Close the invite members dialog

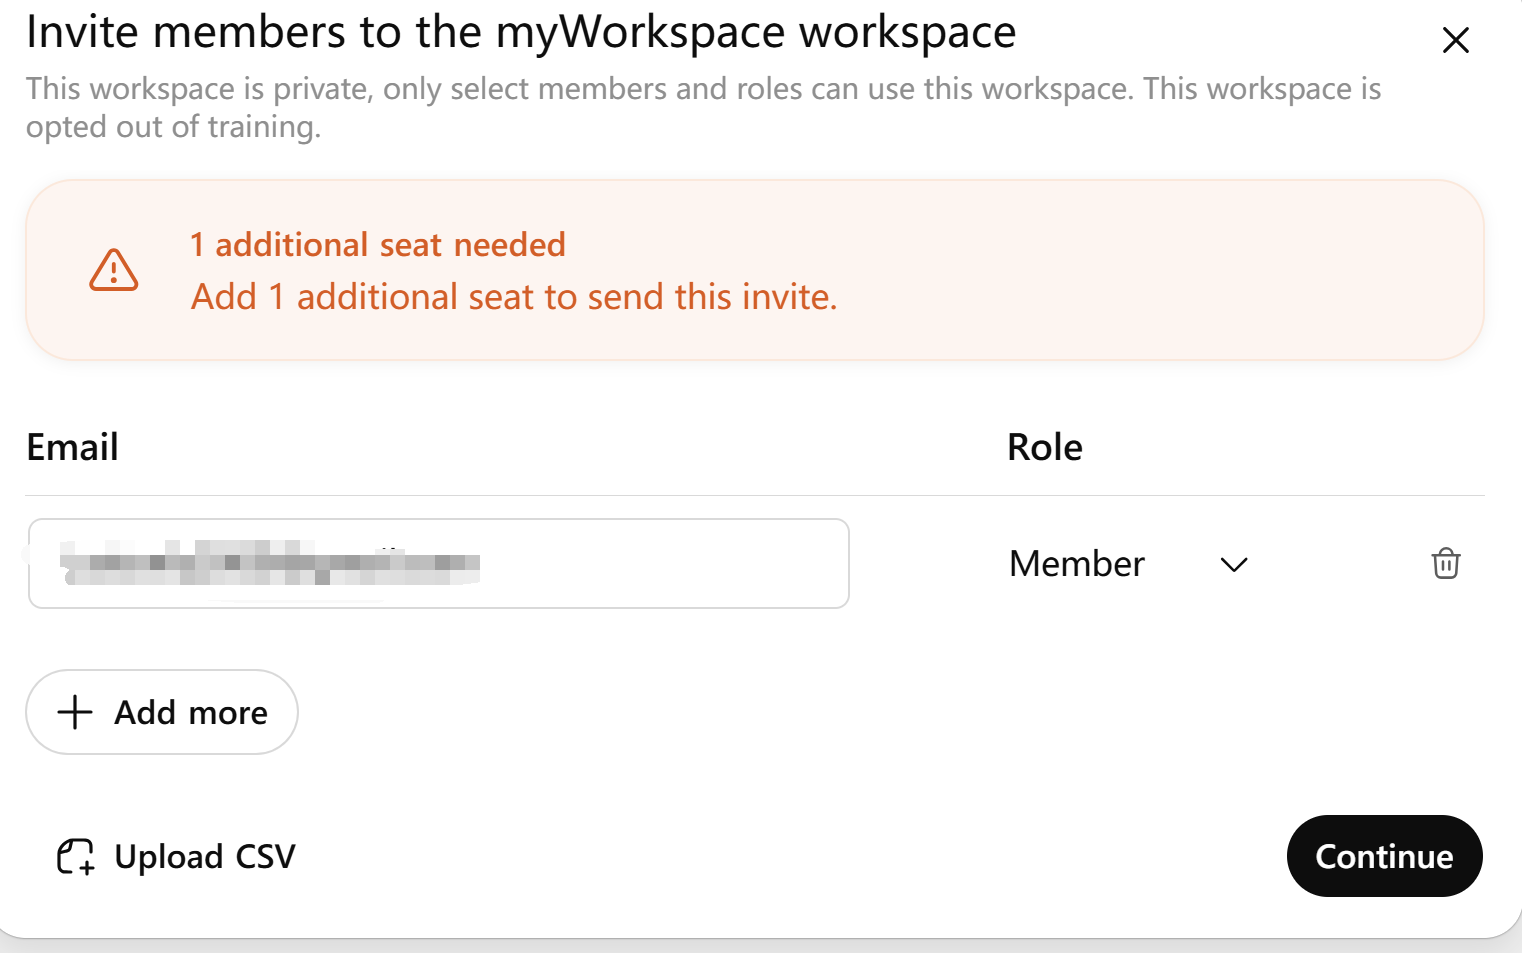pyautogui.click(x=1455, y=40)
